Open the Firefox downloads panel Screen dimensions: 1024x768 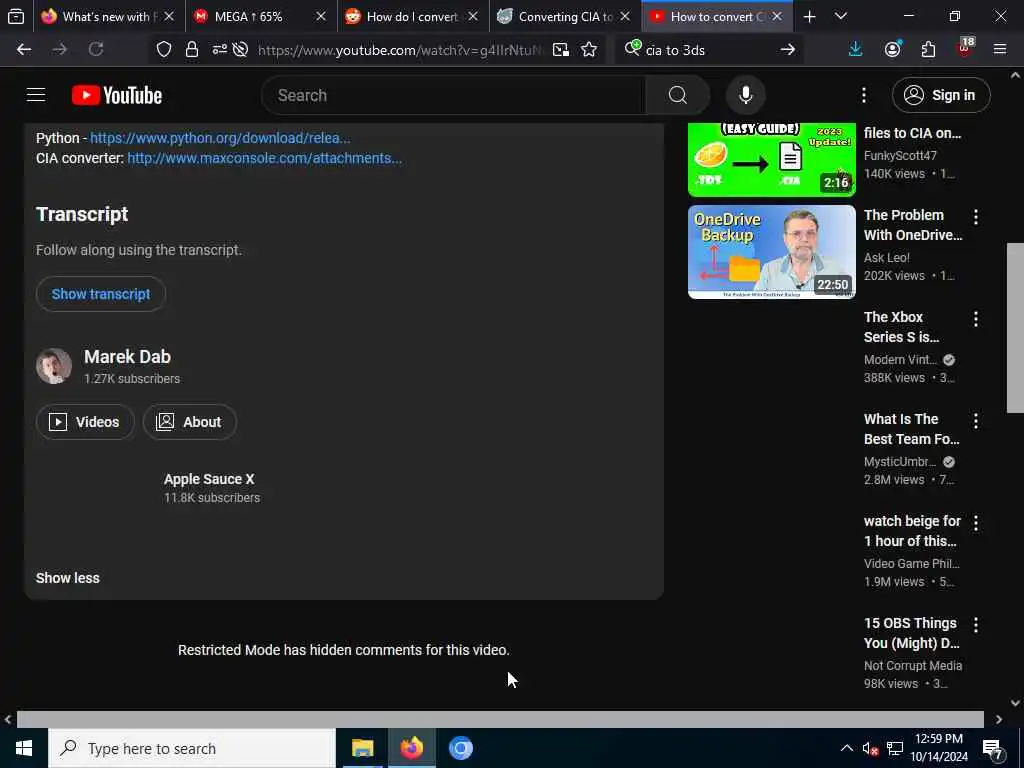[856, 50]
